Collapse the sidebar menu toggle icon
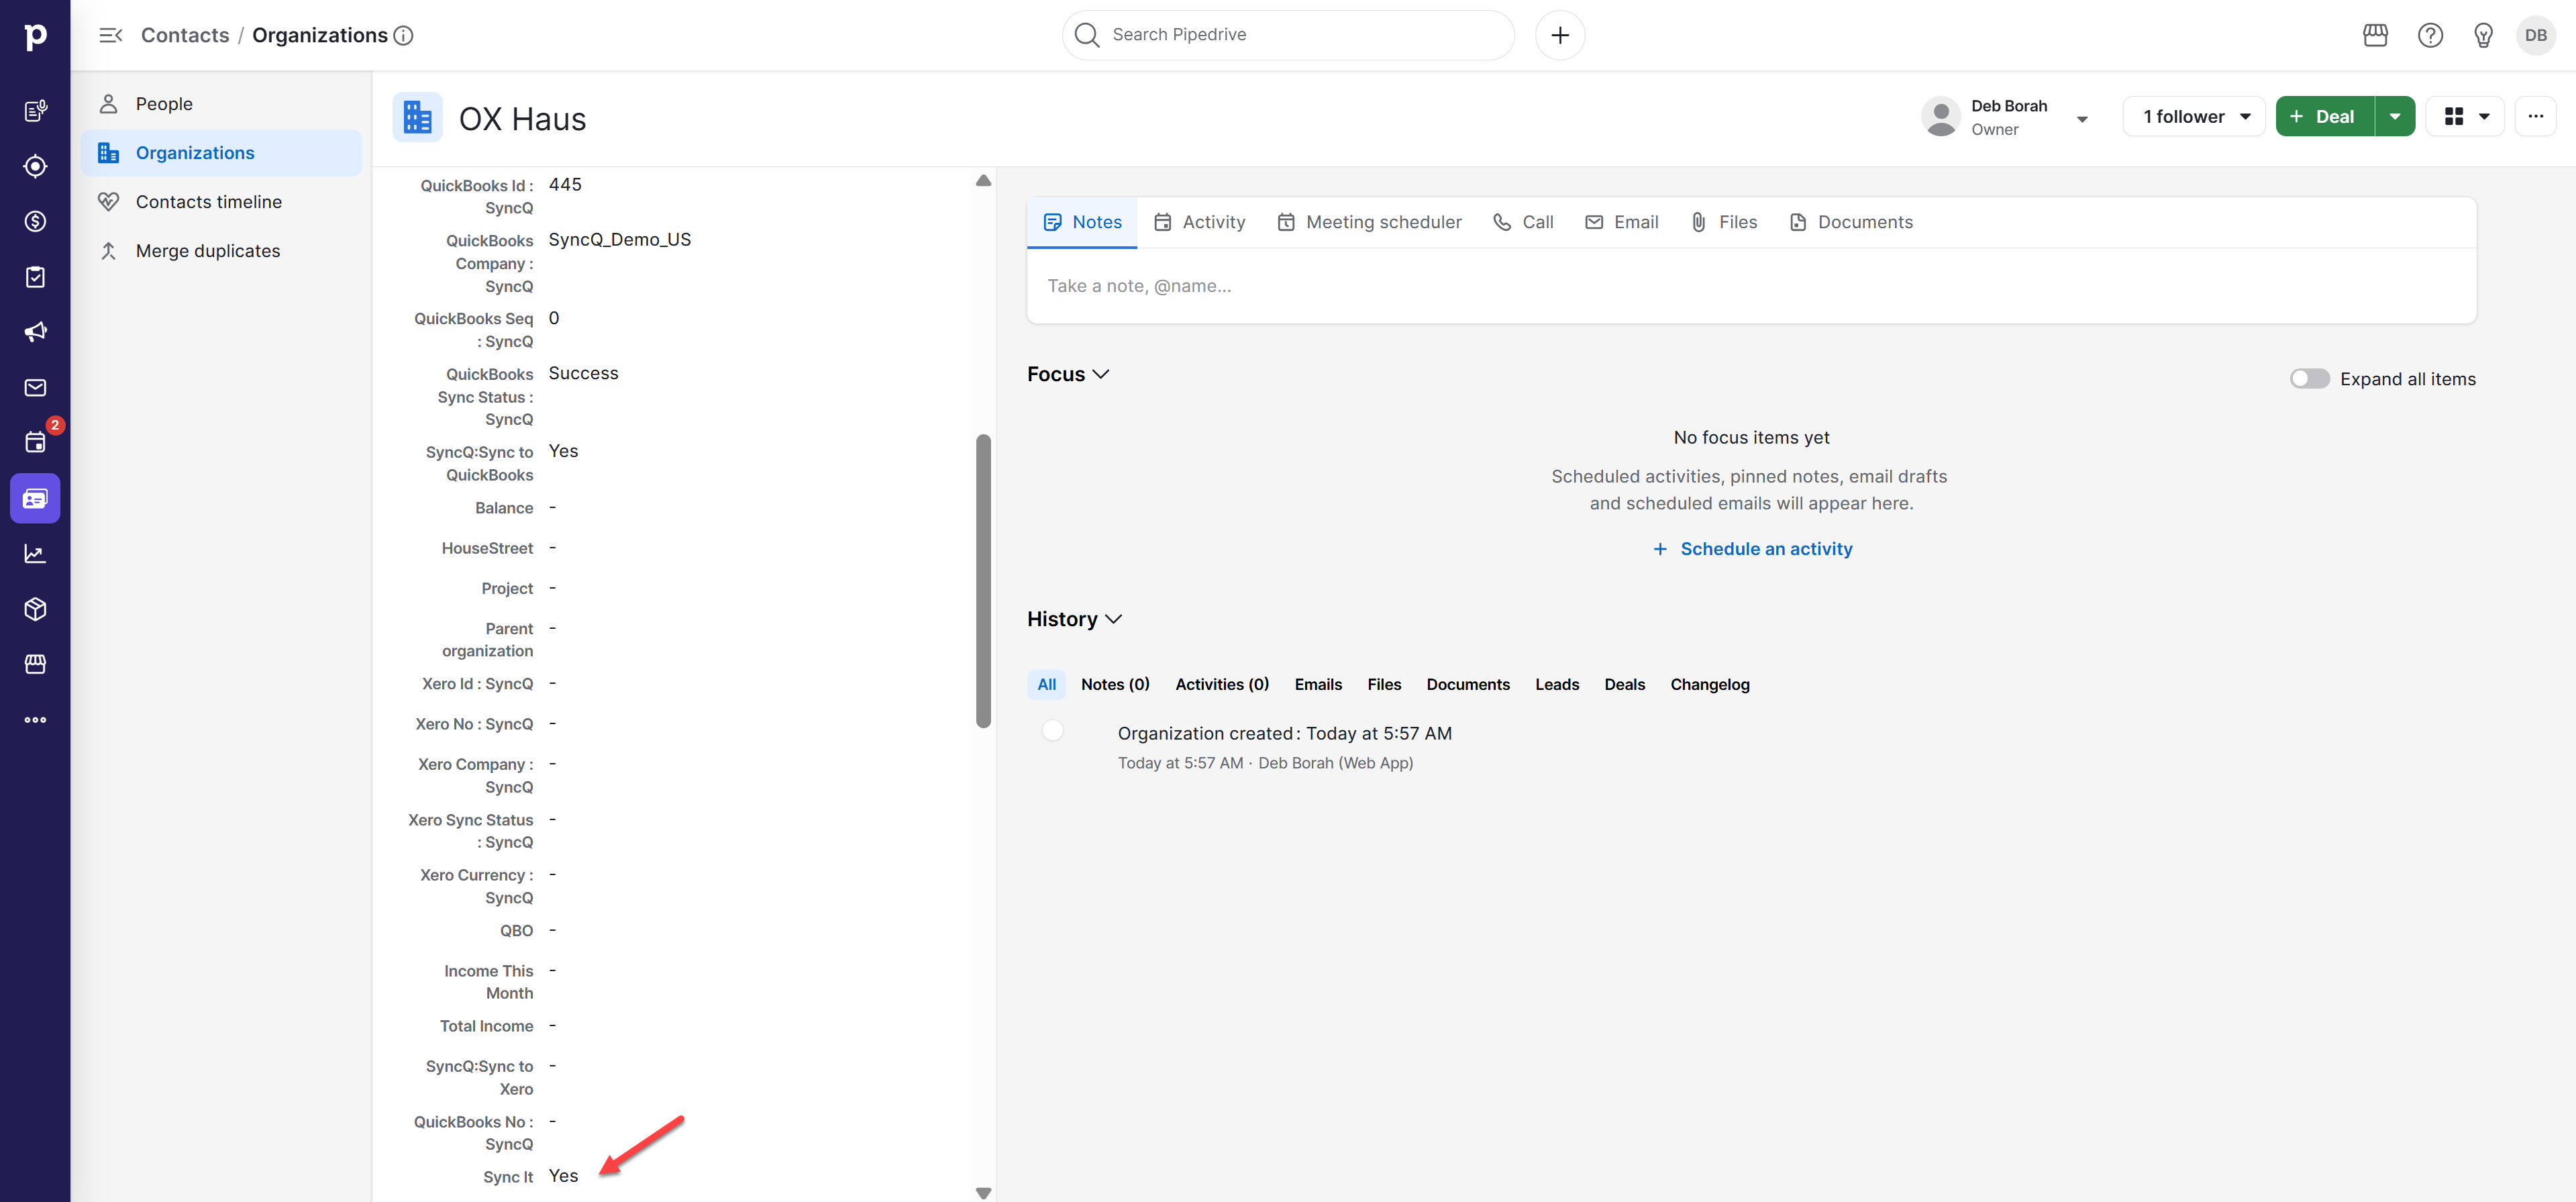2576x1202 pixels. pos(110,35)
